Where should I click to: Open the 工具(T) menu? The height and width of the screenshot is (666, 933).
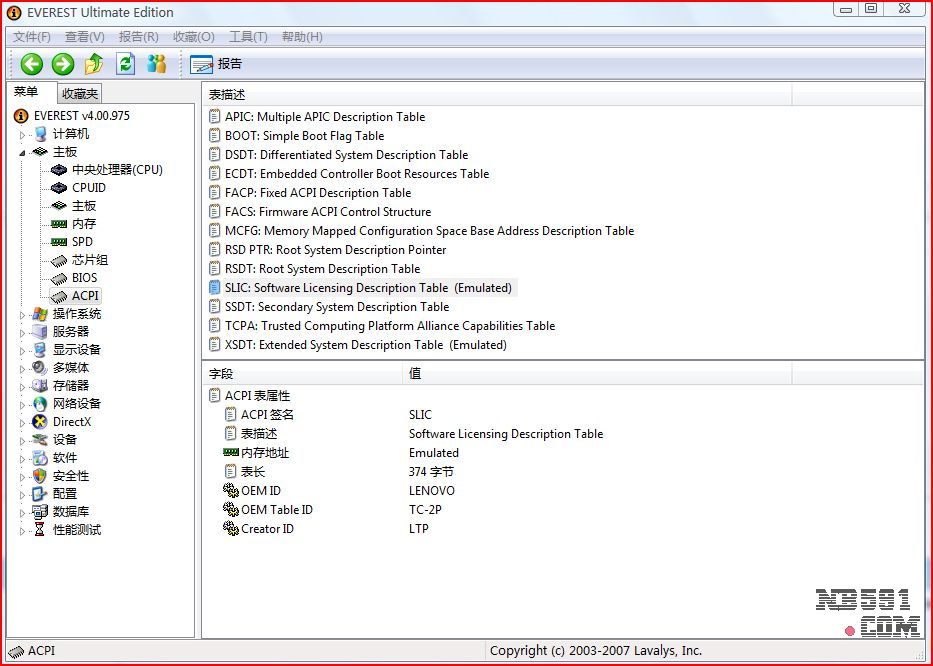pyautogui.click(x=248, y=37)
